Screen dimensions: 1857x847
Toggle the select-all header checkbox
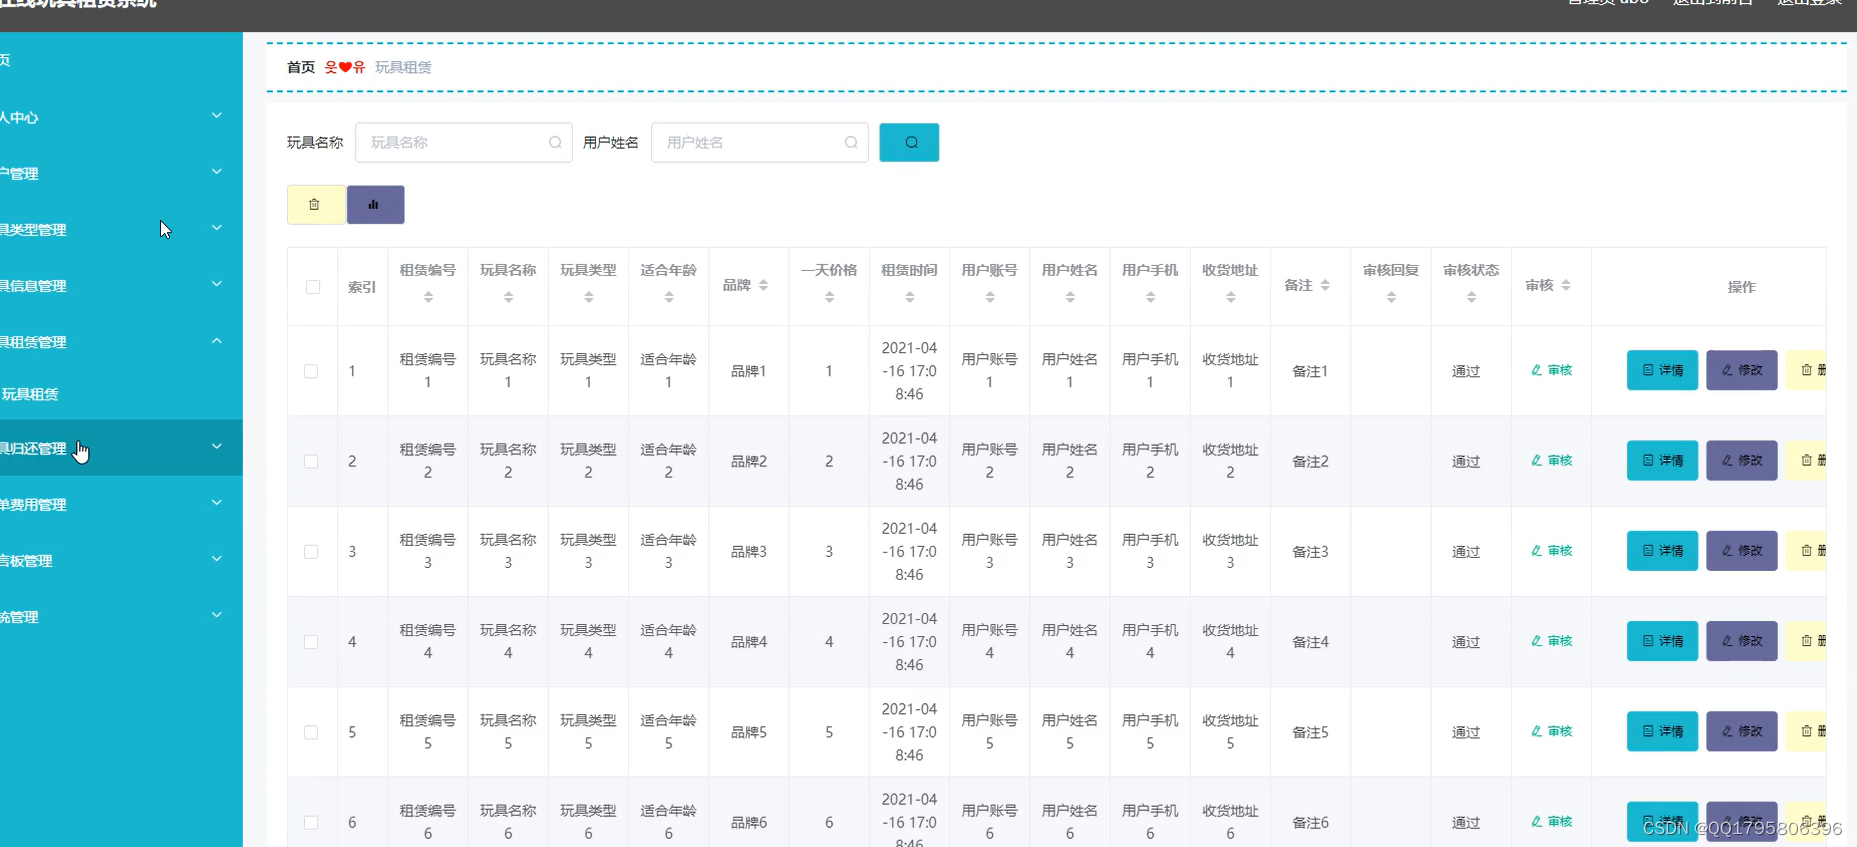313,287
